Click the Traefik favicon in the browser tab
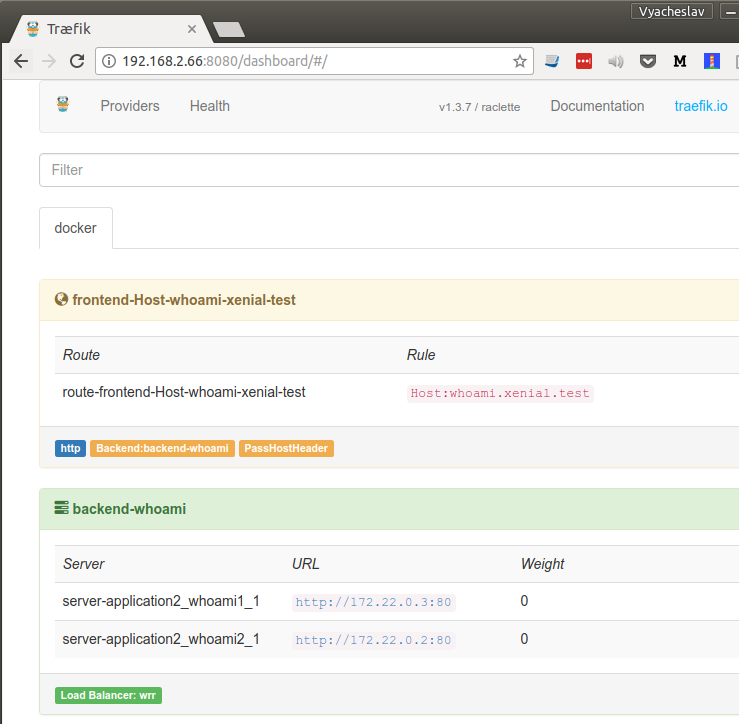The height and width of the screenshot is (724, 739). pos(33,29)
